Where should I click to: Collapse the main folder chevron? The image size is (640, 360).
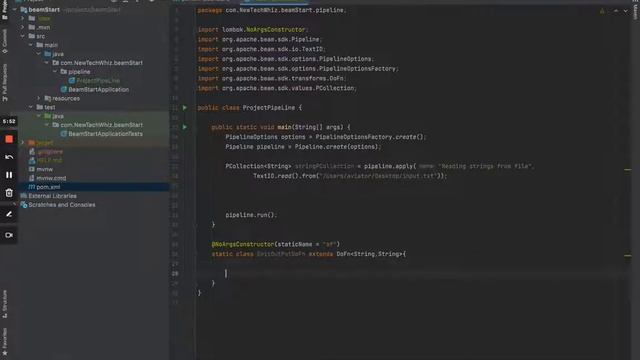click(x=31, y=45)
